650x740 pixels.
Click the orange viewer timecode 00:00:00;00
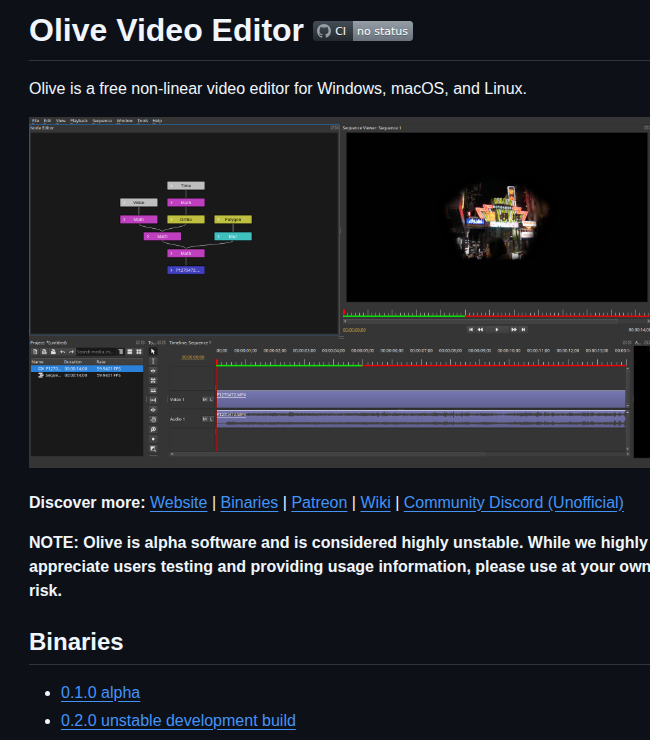pos(354,330)
